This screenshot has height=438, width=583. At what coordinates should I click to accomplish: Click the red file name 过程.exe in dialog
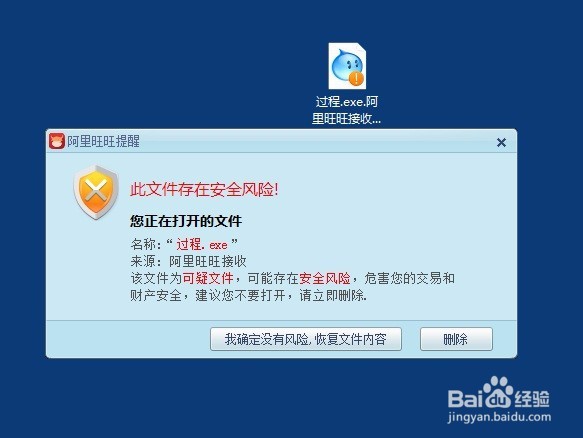pos(202,245)
